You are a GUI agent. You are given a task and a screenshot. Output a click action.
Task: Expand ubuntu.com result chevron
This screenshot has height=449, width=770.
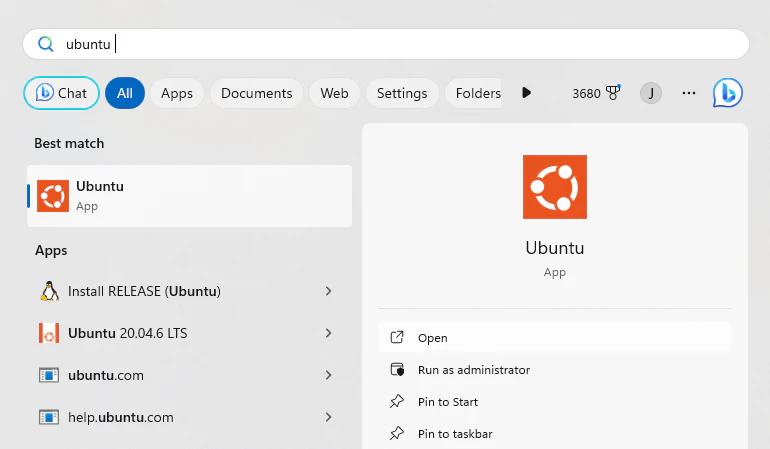(329, 375)
